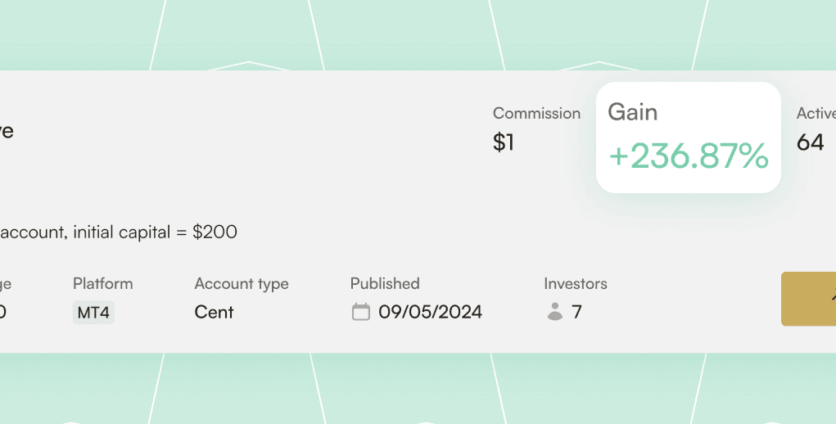The width and height of the screenshot is (836, 424).
Task: Click the person icon next to investor count
Action: pyautogui.click(x=555, y=312)
